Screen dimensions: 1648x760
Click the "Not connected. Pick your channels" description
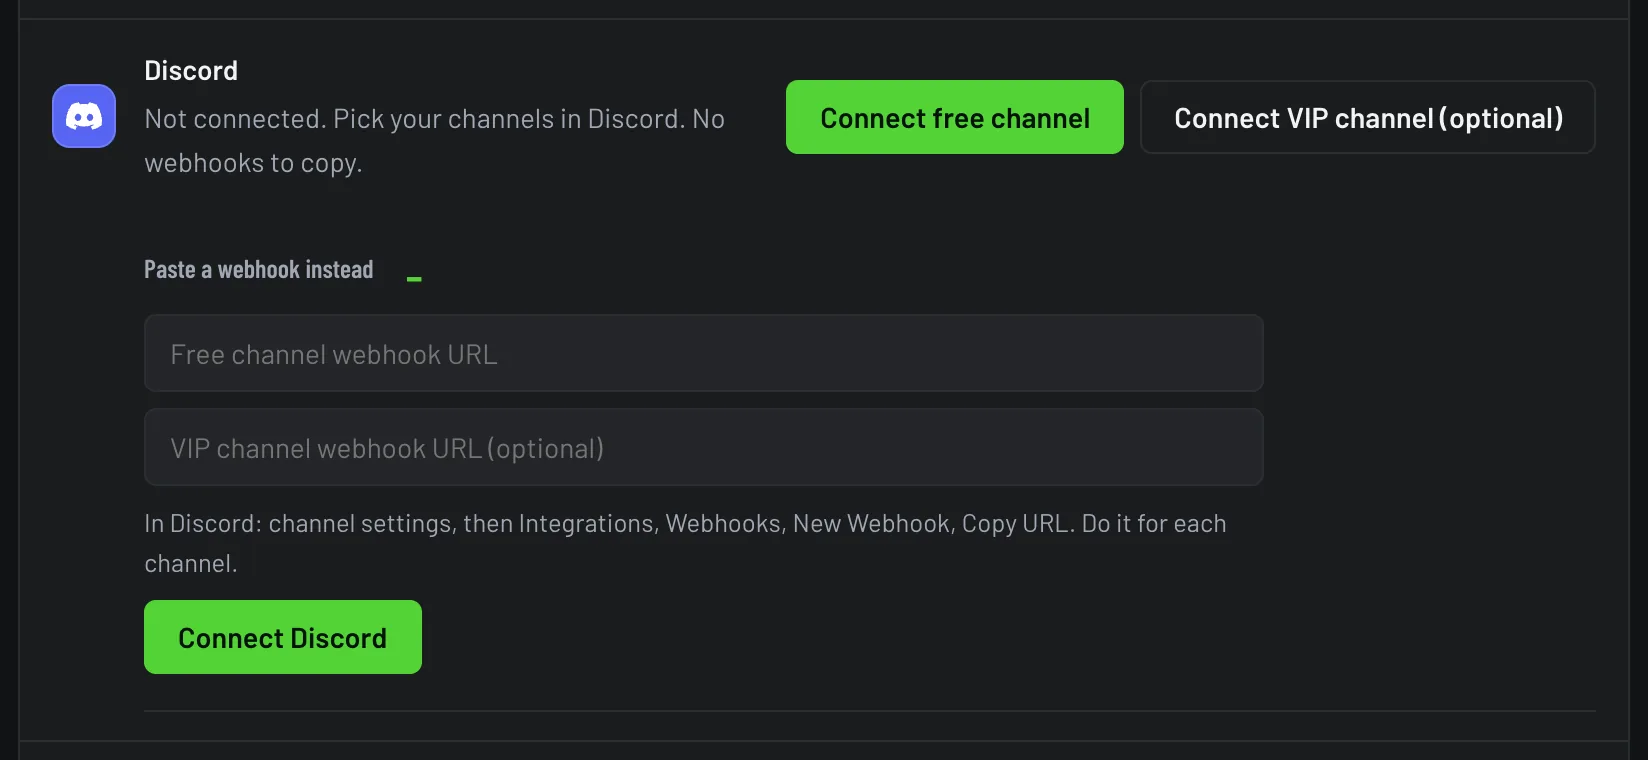coord(435,140)
